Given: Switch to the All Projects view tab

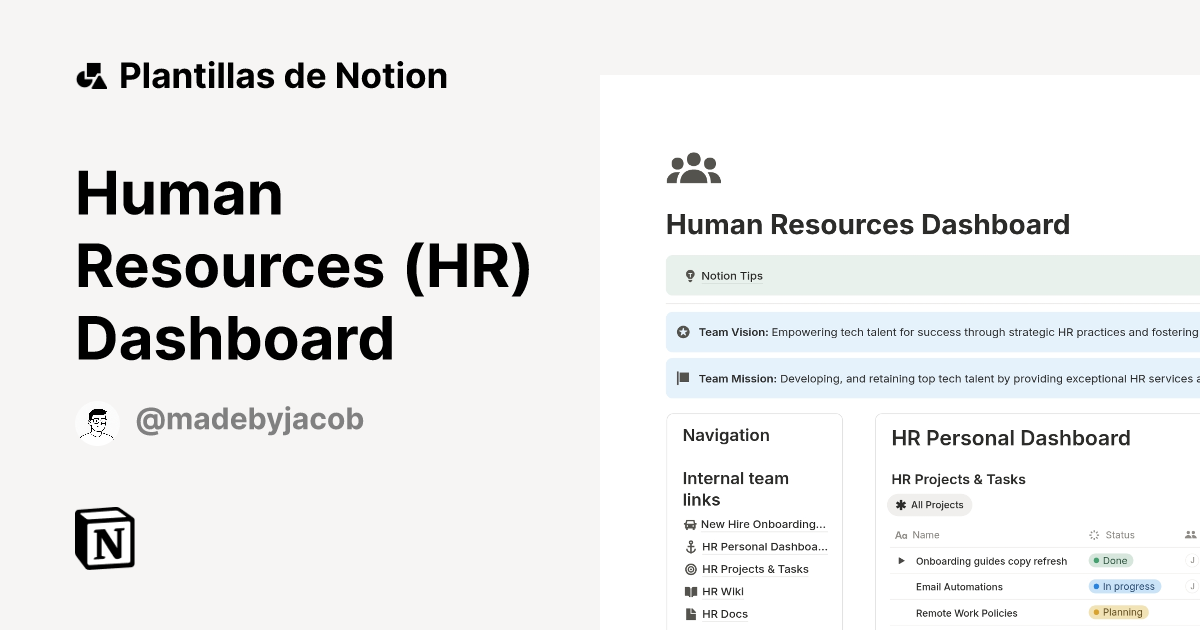Looking at the screenshot, I should point(930,505).
